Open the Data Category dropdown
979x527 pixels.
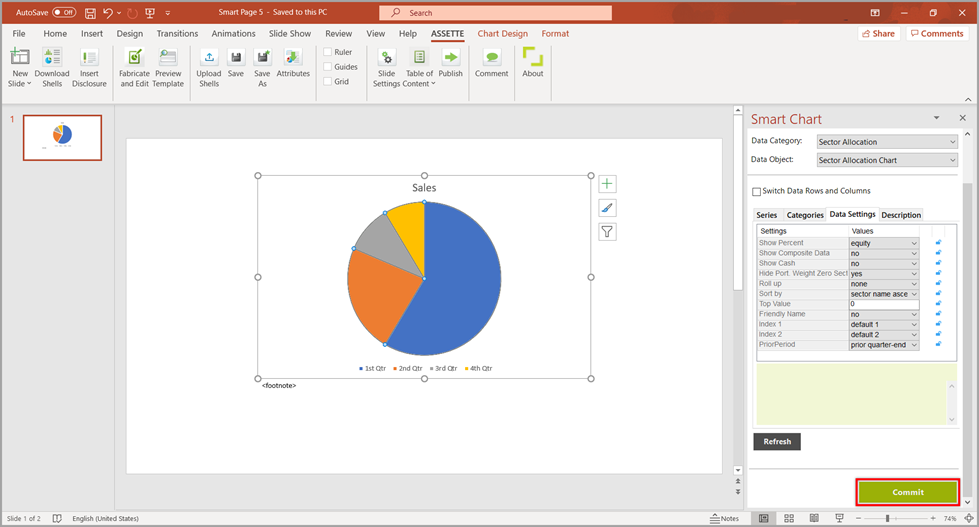click(x=887, y=142)
